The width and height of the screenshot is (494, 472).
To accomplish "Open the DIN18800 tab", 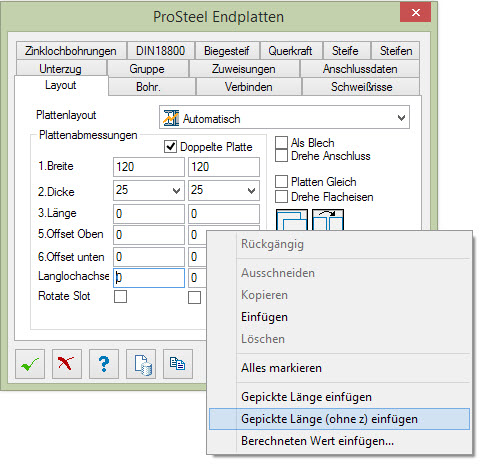I will pyautogui.click(x=160, y=51).
